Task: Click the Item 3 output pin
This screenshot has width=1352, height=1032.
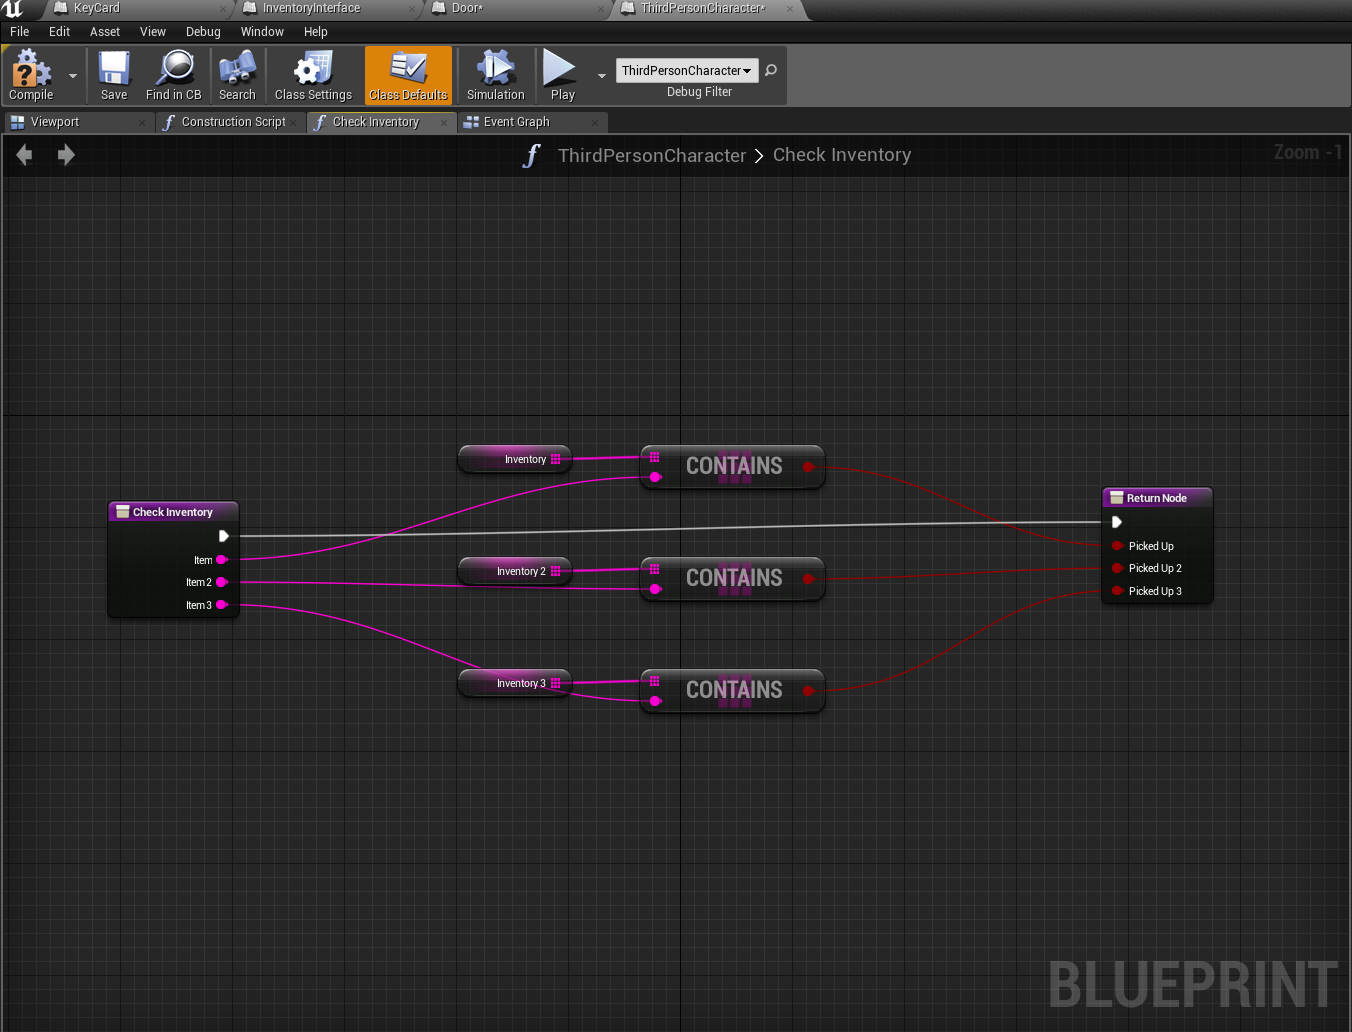Action: coord(222,605)
